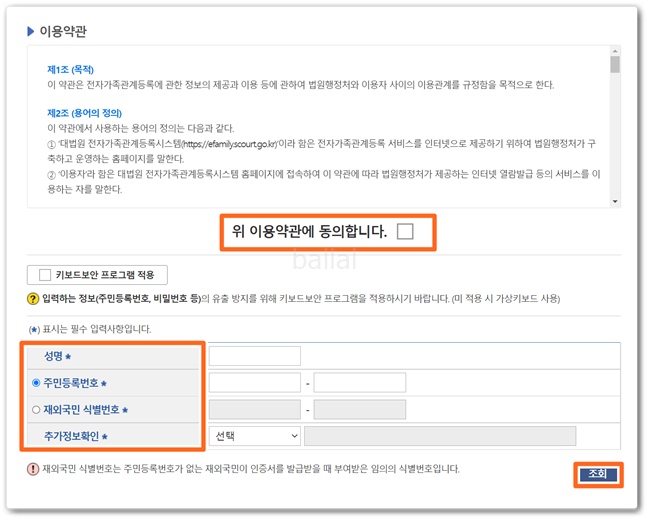
Task: Click the 성명 field label
Action: coord(53,356)
